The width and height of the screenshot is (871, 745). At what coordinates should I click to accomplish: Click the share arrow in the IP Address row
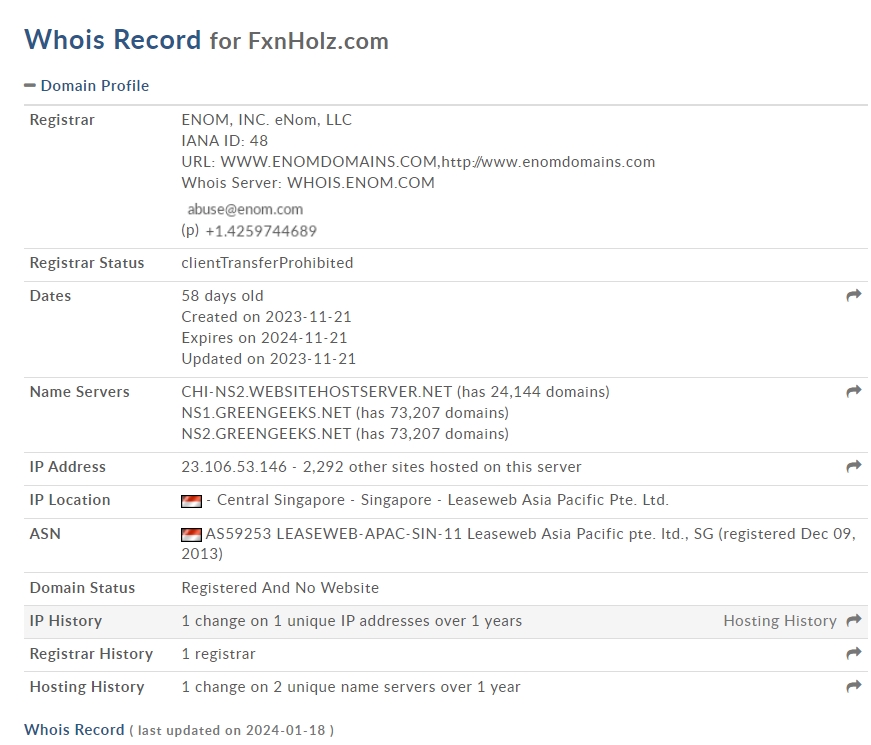click(854, 467)
